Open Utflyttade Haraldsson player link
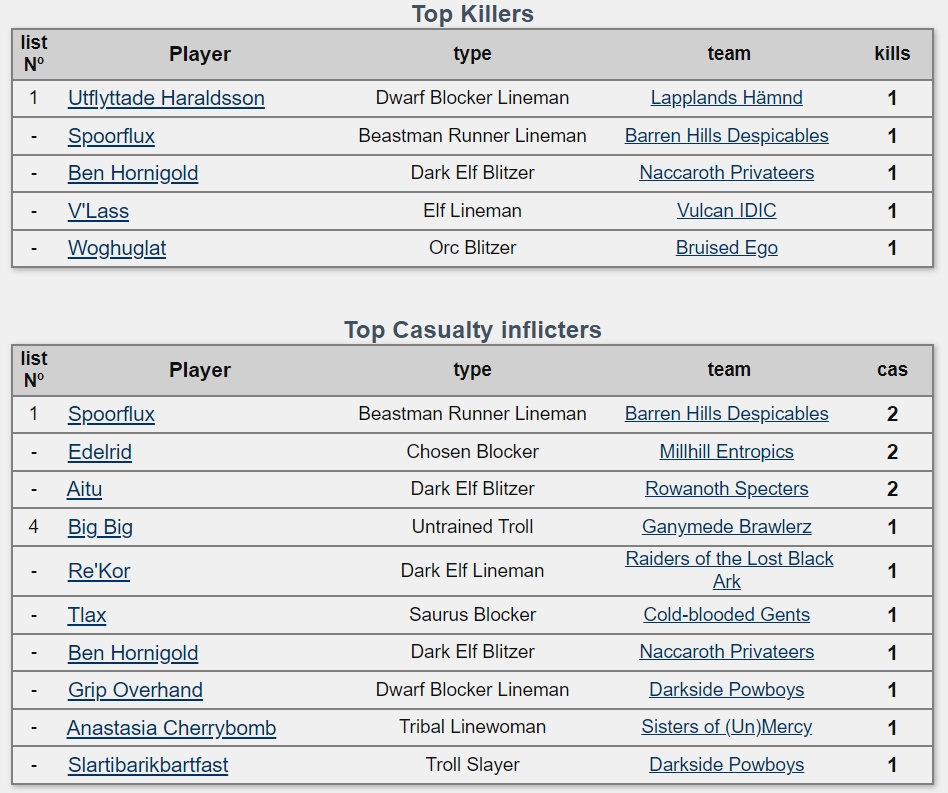The image size is (948, 793). (166, 98)
